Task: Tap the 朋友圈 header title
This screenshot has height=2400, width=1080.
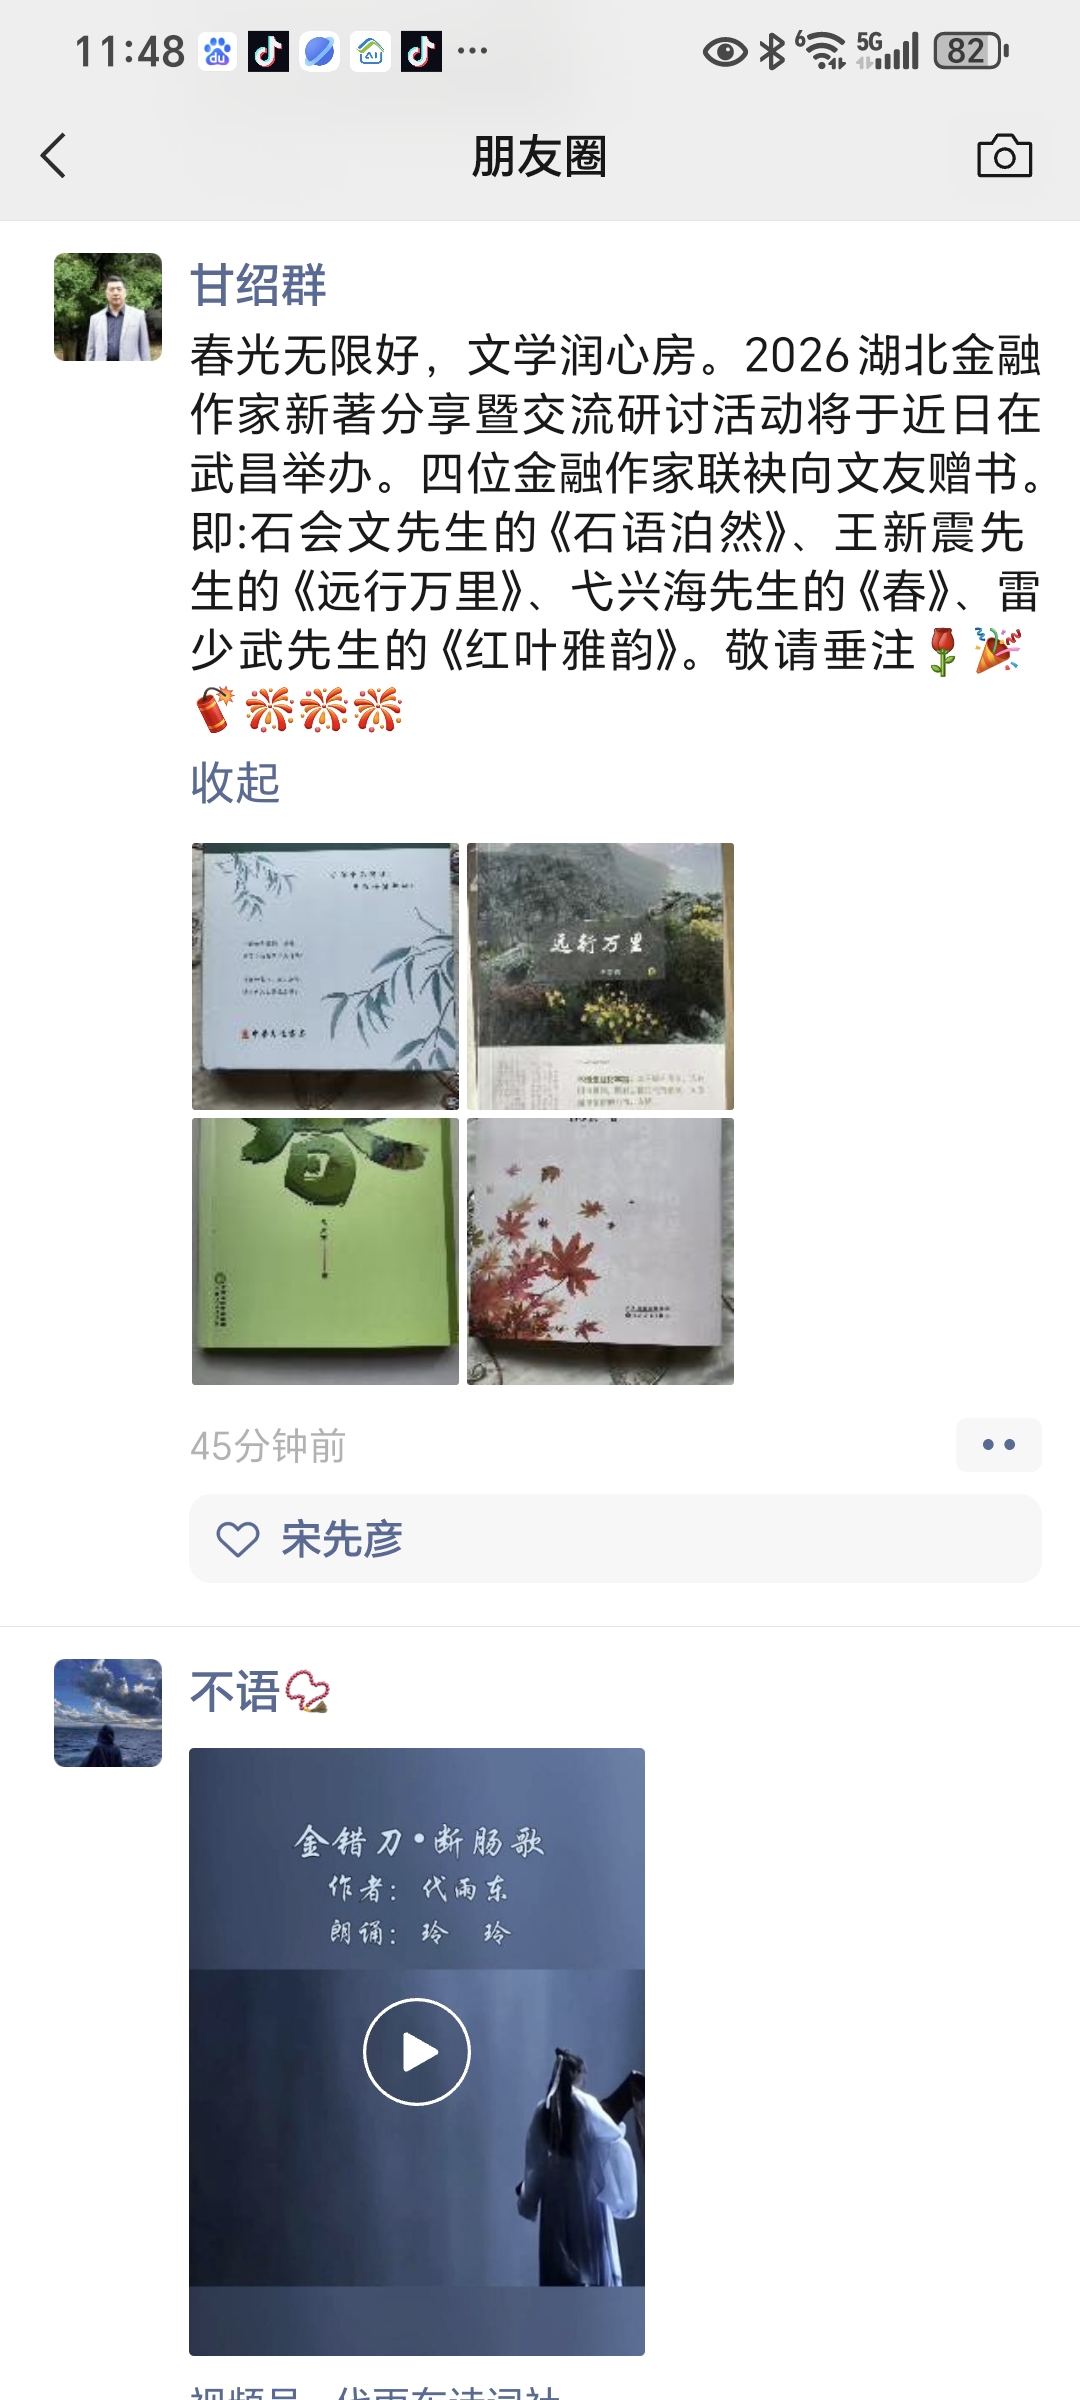Action: (540, 157)
